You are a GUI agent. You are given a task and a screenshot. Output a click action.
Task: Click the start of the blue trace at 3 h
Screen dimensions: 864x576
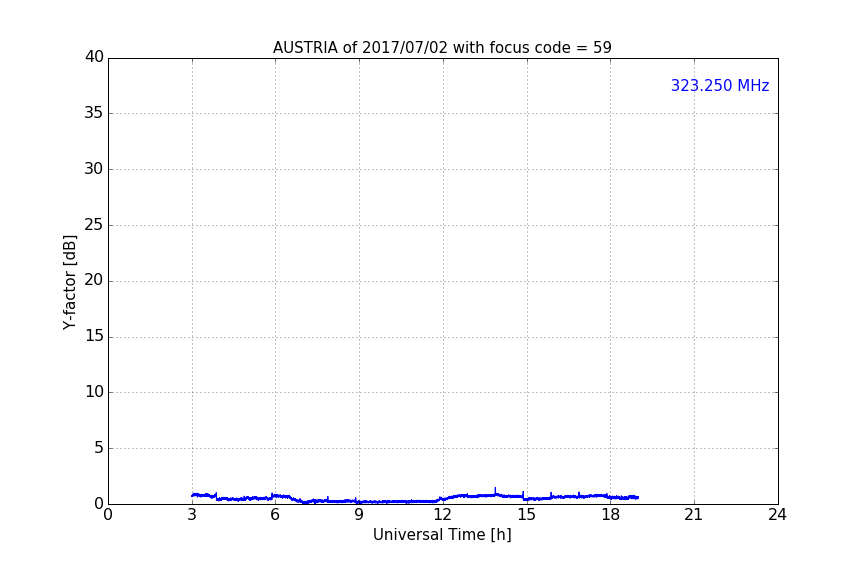(193, 495)
